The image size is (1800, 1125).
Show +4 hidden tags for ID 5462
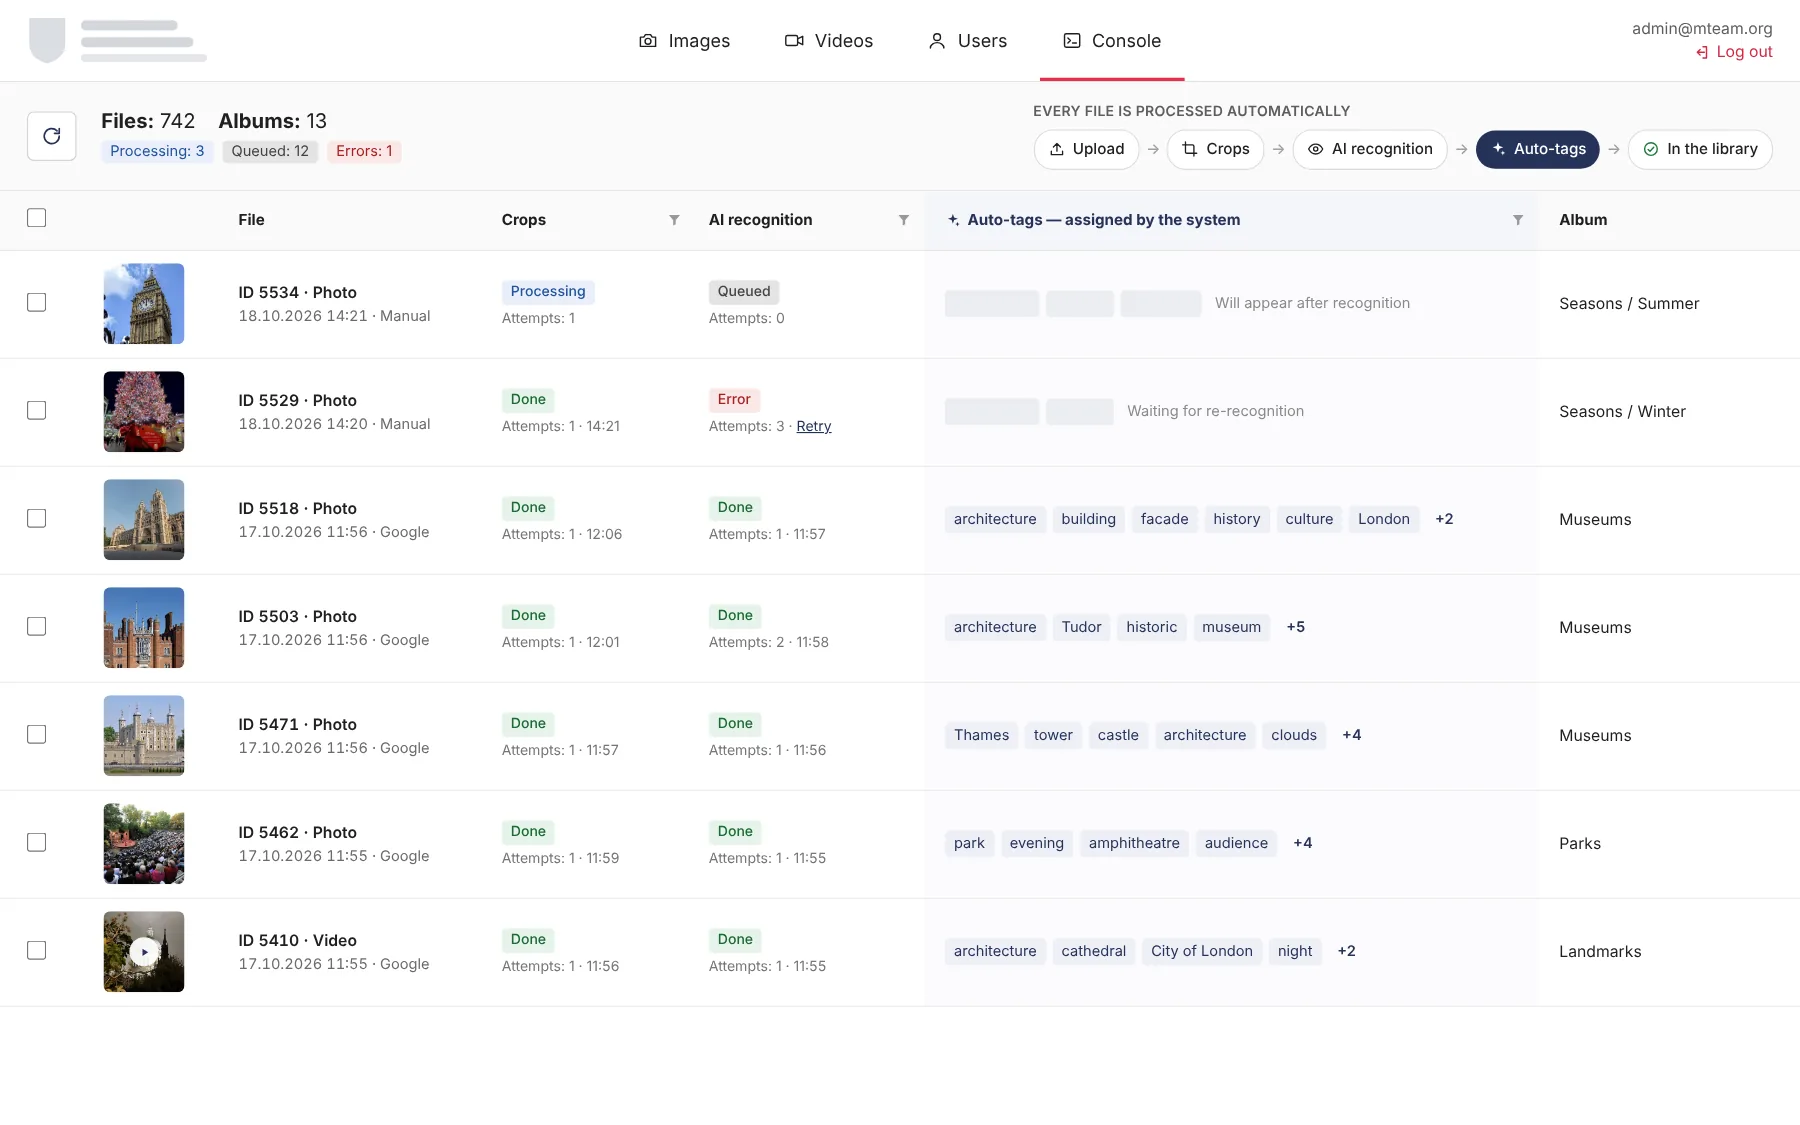click(x=1302, y=843)
